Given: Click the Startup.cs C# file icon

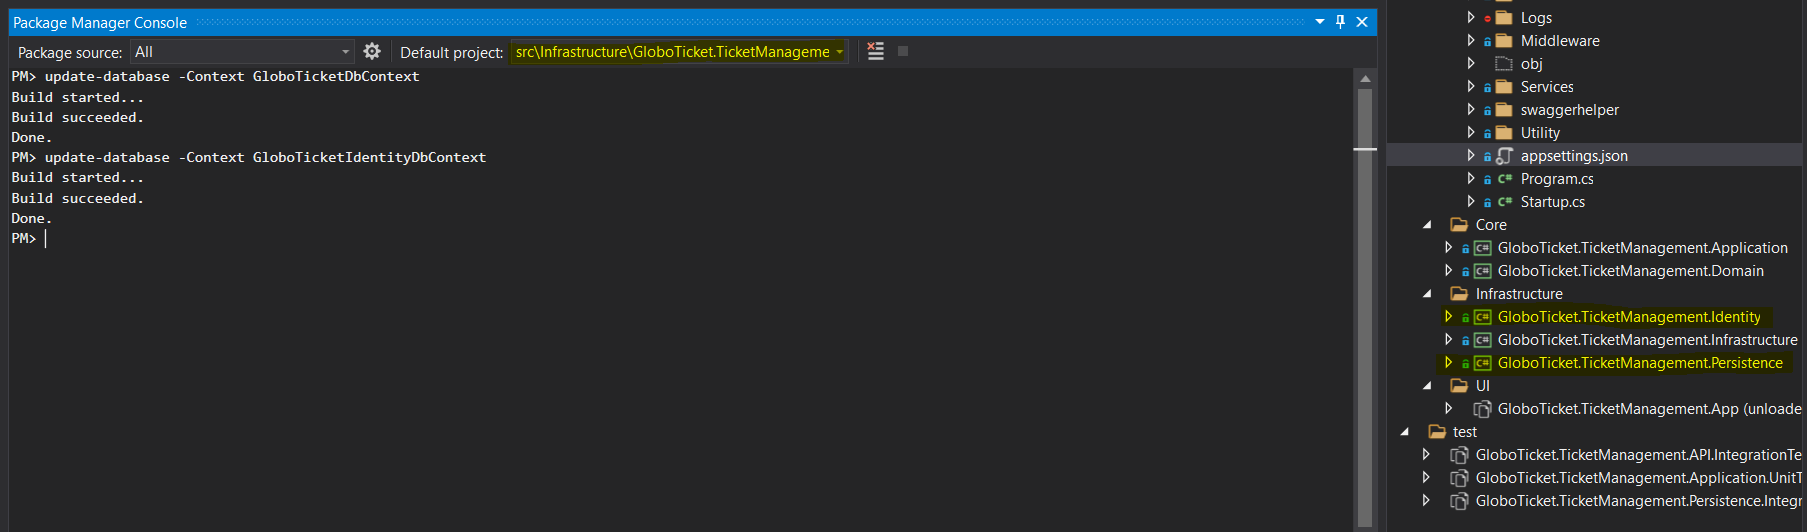Looking at the screenshot, I should click(1504, 202).
